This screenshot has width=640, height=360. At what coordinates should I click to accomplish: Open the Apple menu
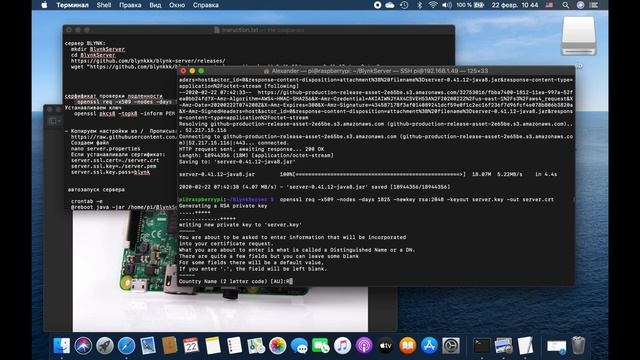coord(44,5)
